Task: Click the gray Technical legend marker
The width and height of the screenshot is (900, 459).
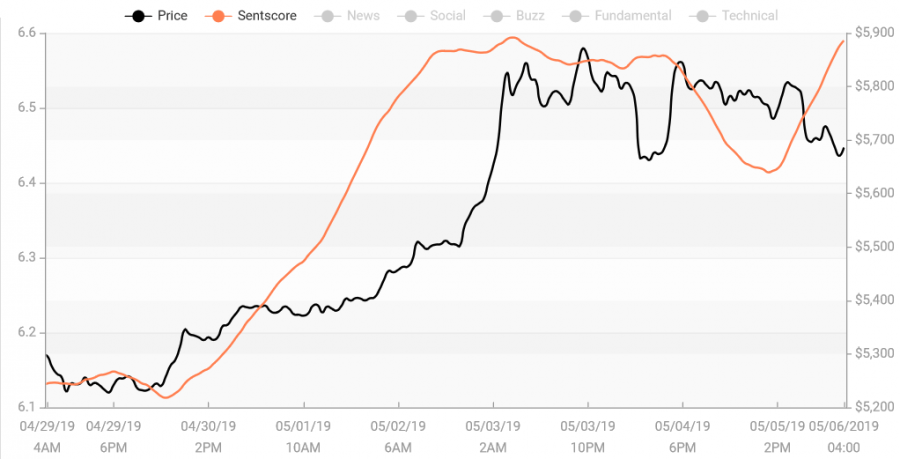Action: [x=703, y=17]
